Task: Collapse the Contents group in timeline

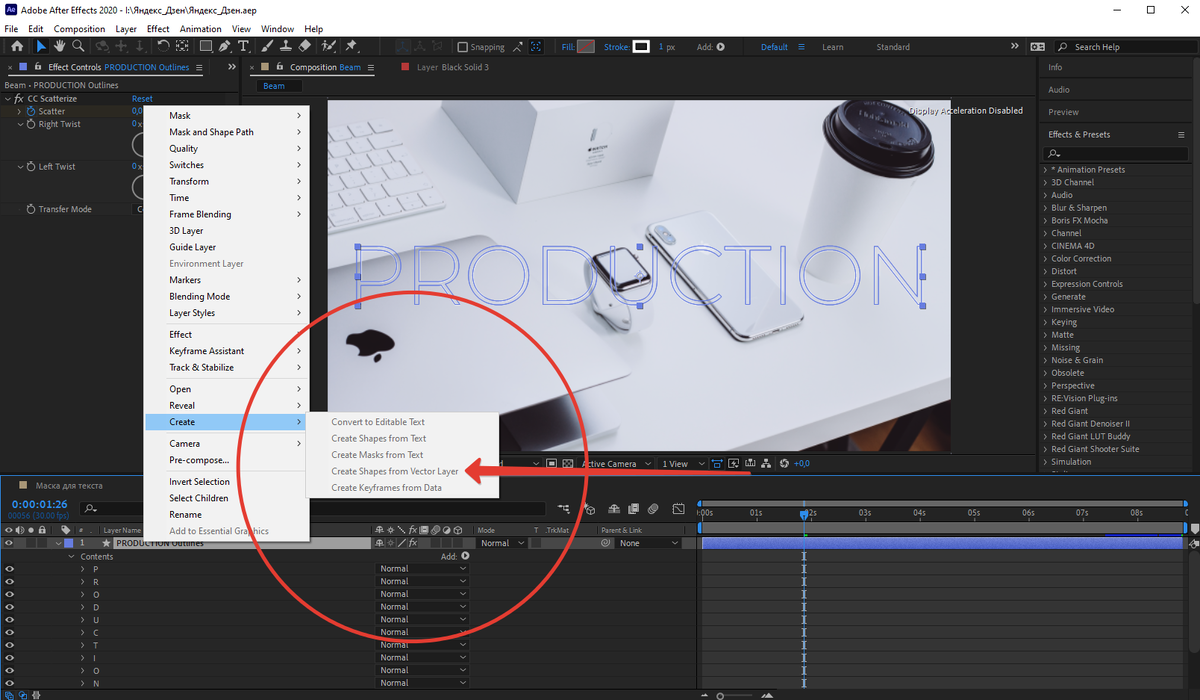Action: coord(71,556)
